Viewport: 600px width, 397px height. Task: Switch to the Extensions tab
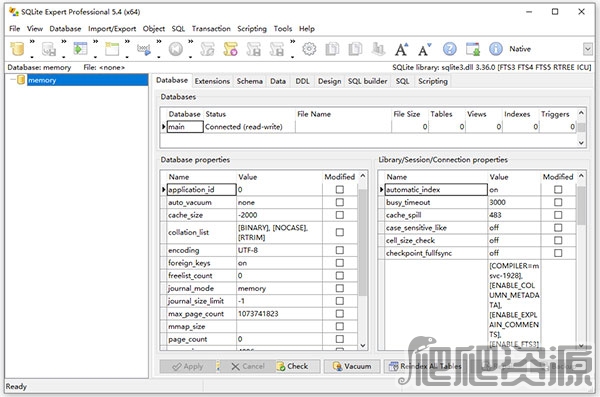(x=212, y=81)
